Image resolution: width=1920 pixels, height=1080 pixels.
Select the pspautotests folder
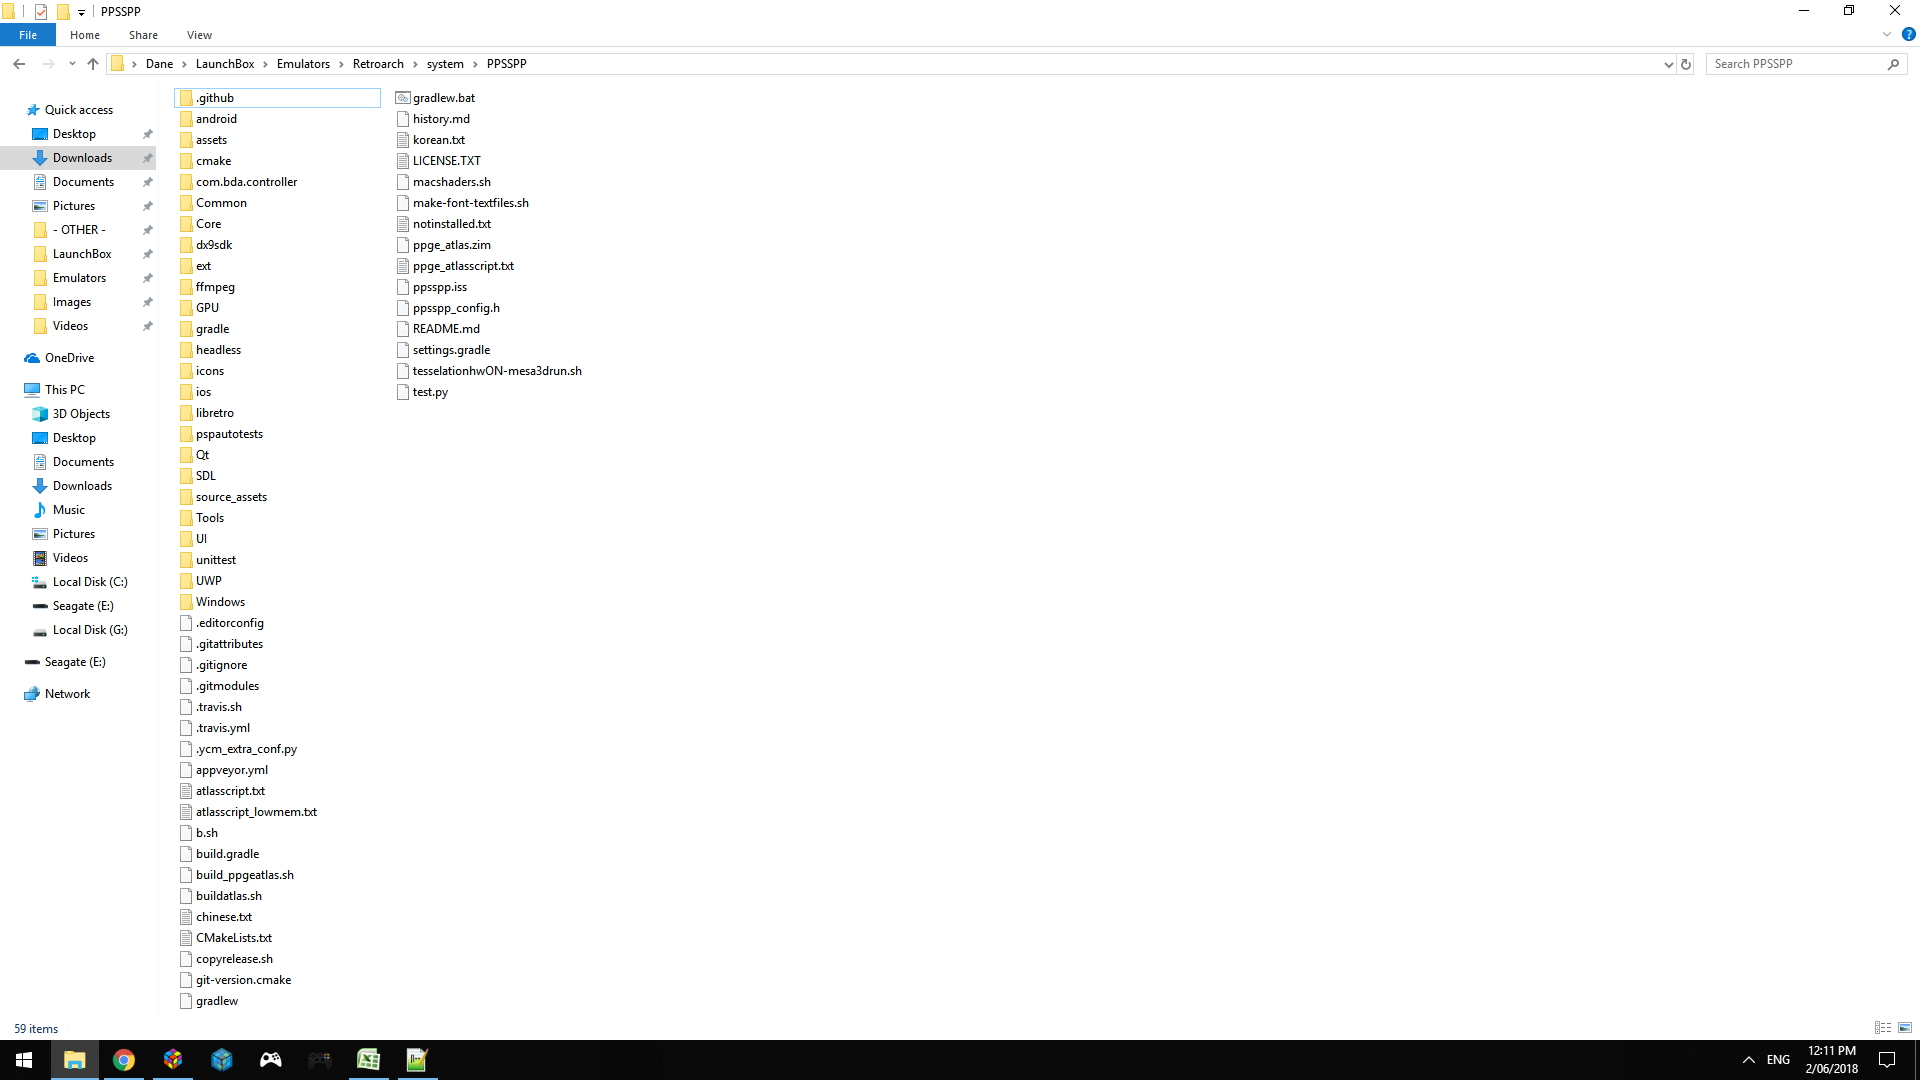pos(229,434)
